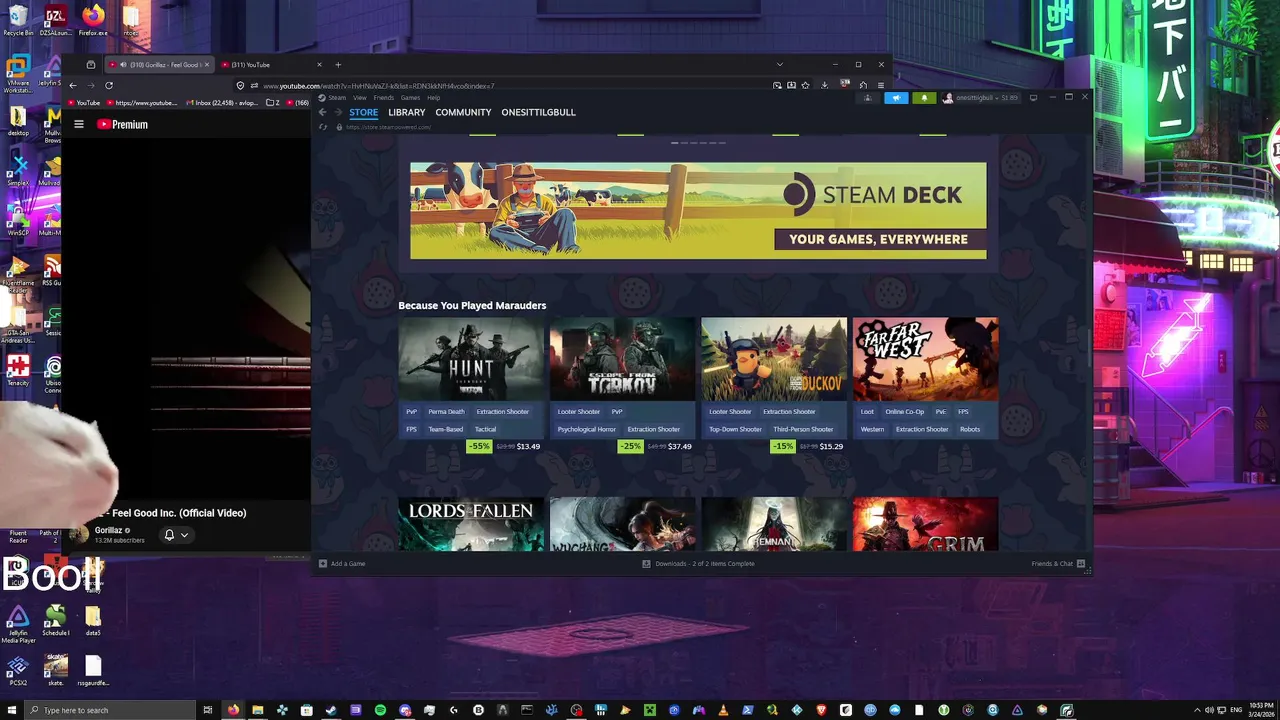Viewport: 1280px width, 720px height.
Task: Select the Team-Based tag under Hunt
Action: (x=446, y=430)
